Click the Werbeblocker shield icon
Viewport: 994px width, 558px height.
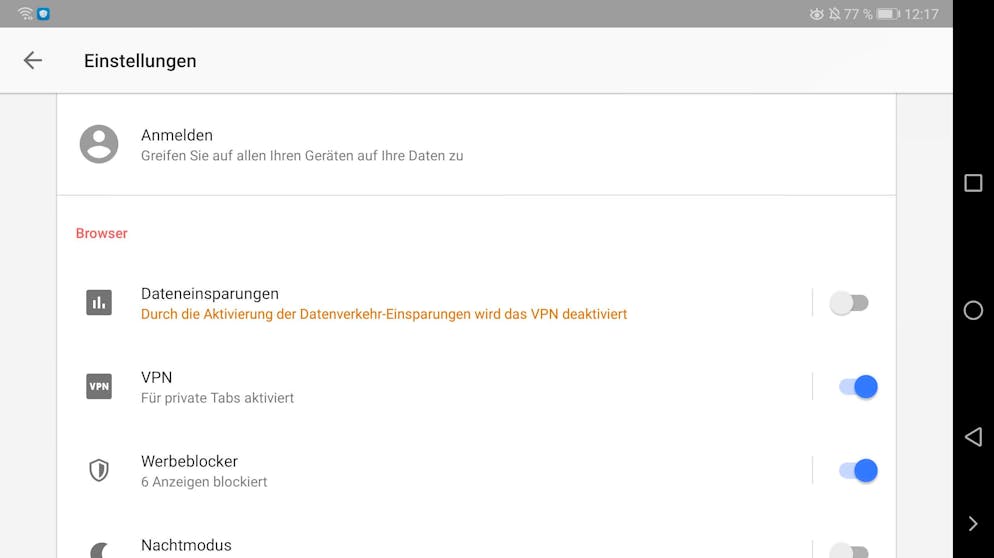99,470
